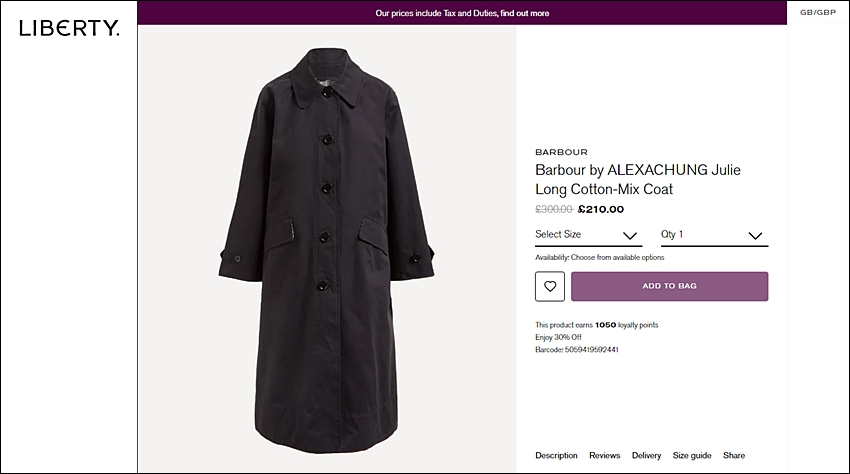Click the coat product image

[326, 249]
